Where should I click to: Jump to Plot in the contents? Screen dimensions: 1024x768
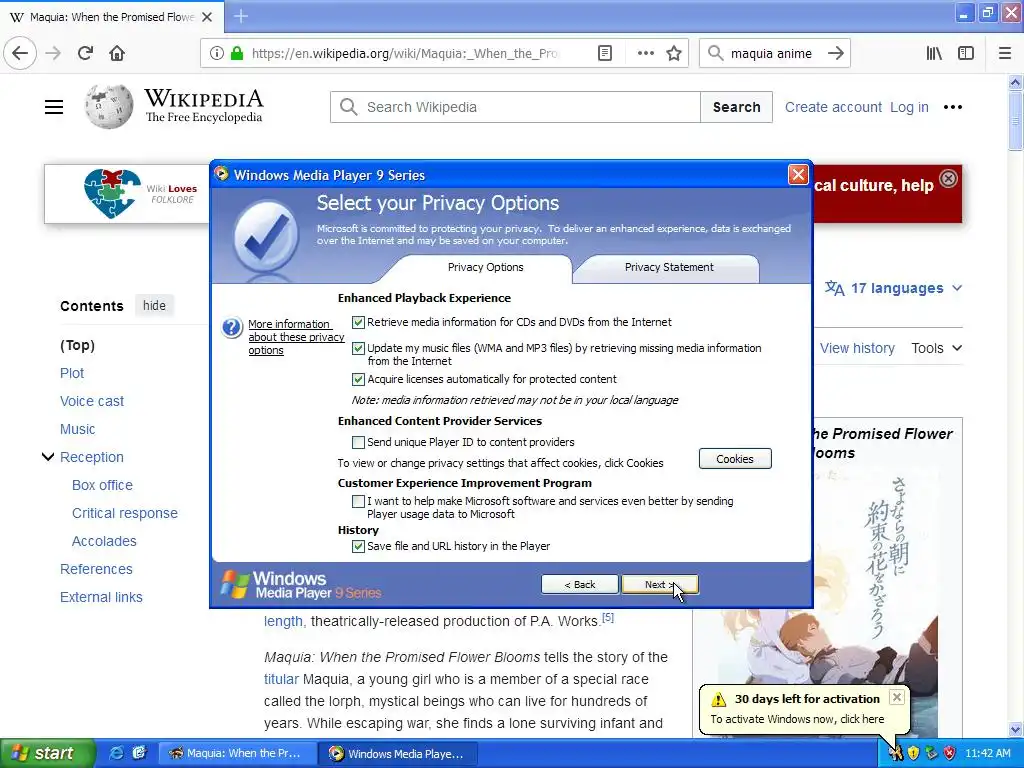coord(72,373)
